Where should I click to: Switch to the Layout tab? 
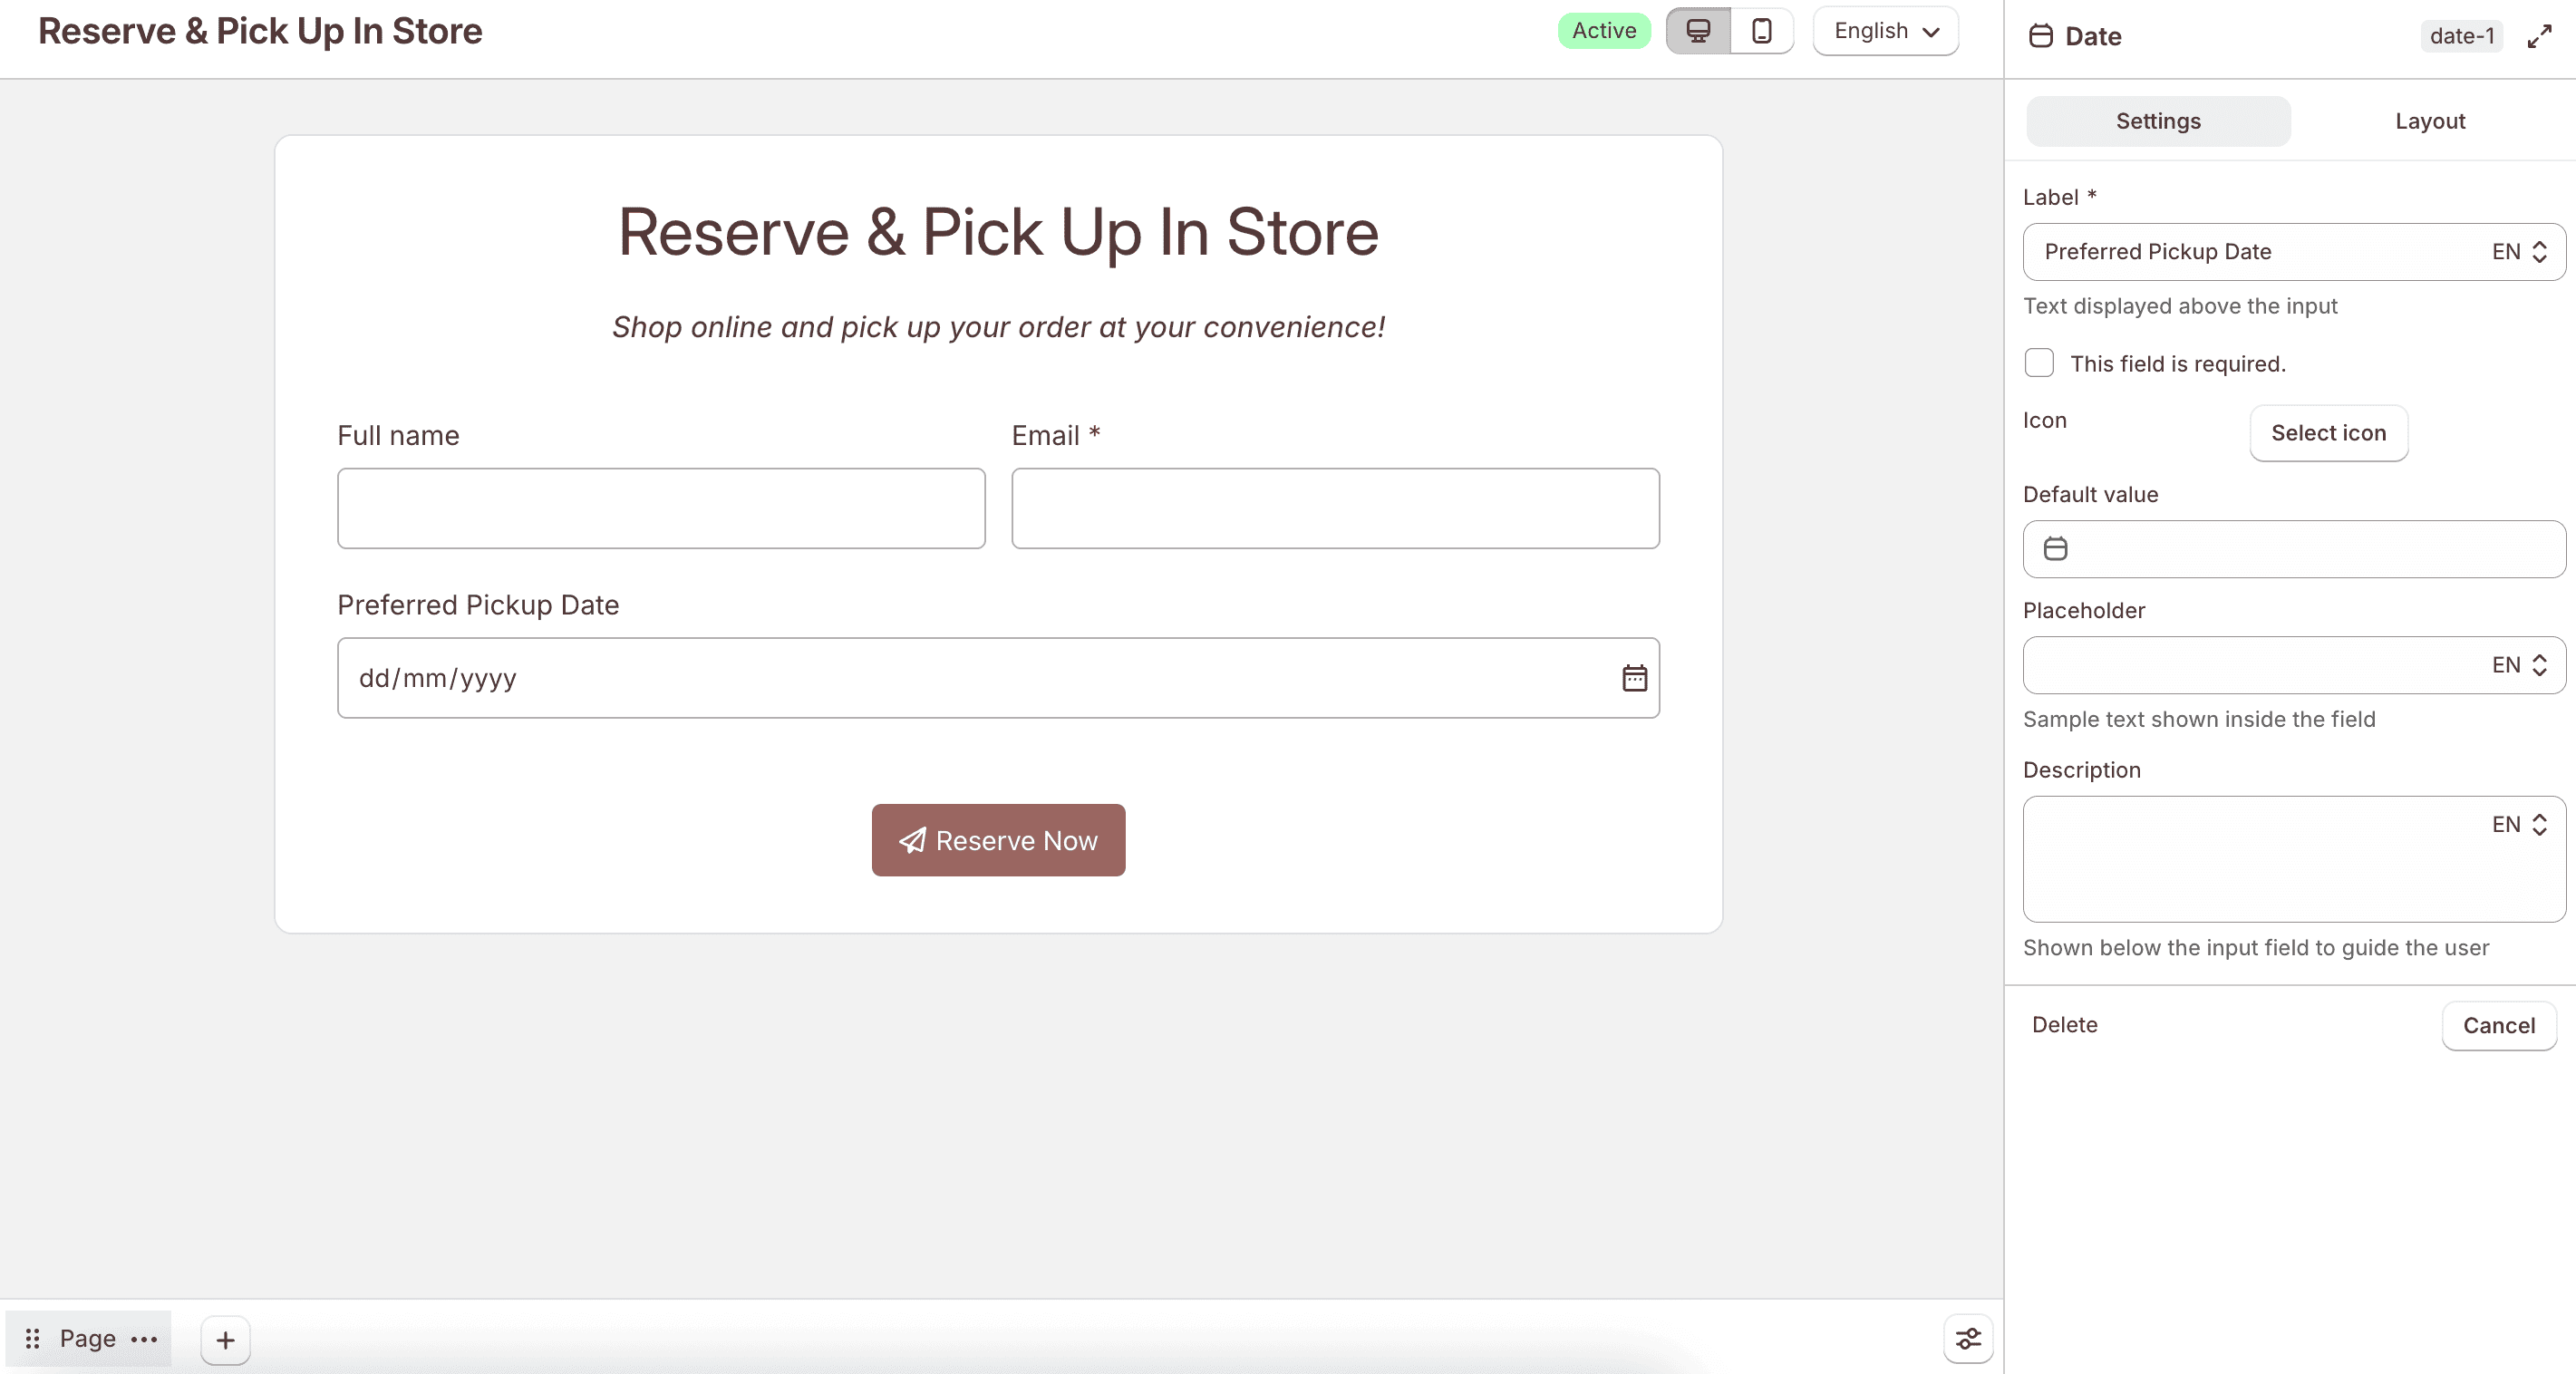[x=2430, y=121]
